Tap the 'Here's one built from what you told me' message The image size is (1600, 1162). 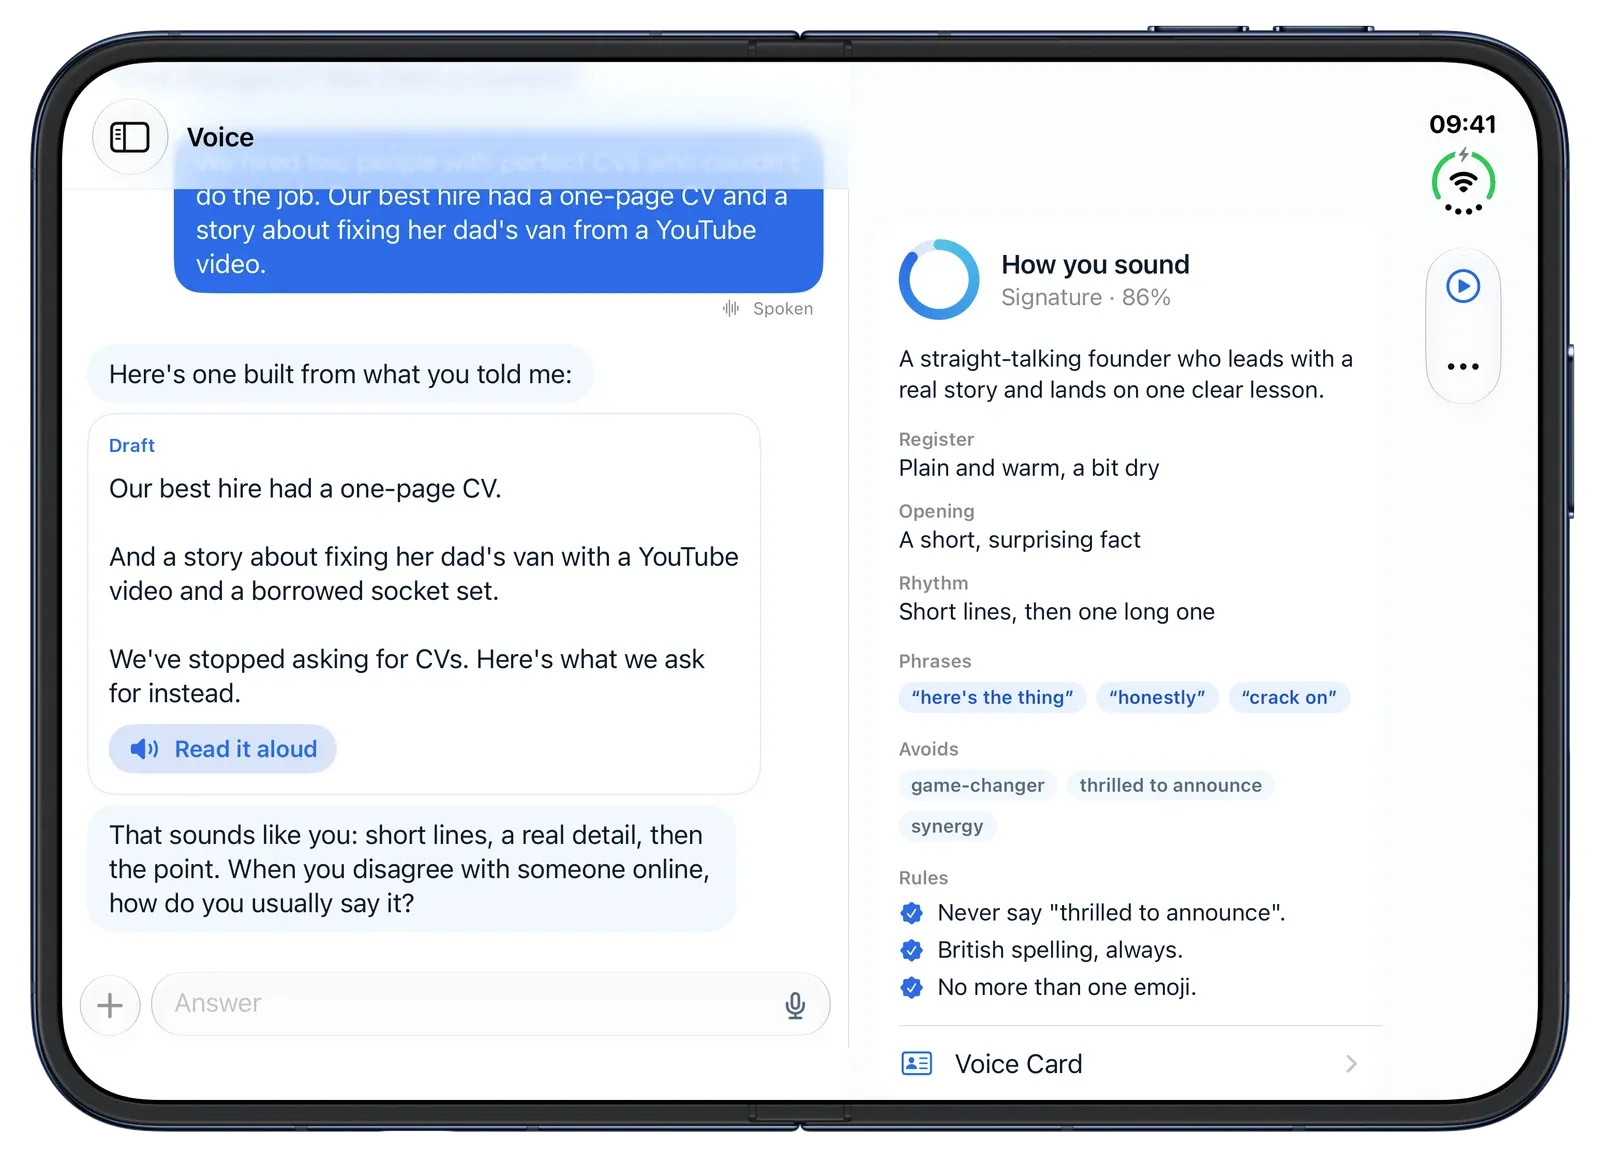point(340,374)
